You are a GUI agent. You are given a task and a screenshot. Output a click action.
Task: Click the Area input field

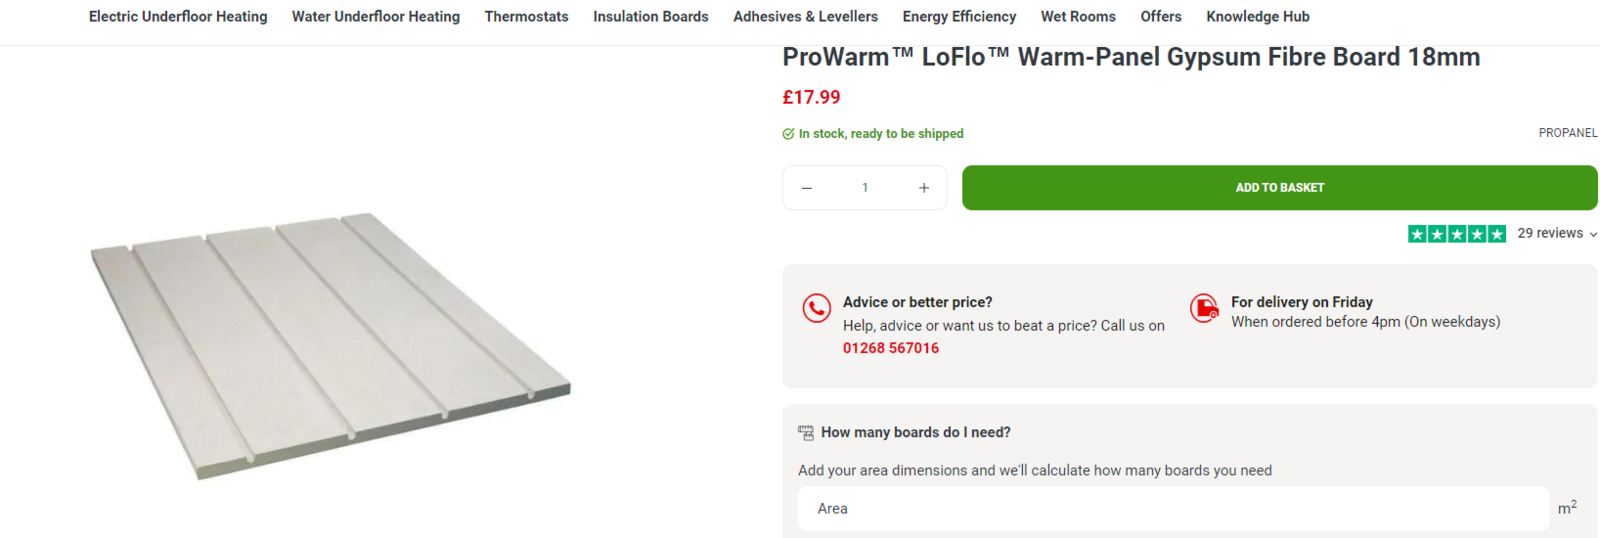1173,509
